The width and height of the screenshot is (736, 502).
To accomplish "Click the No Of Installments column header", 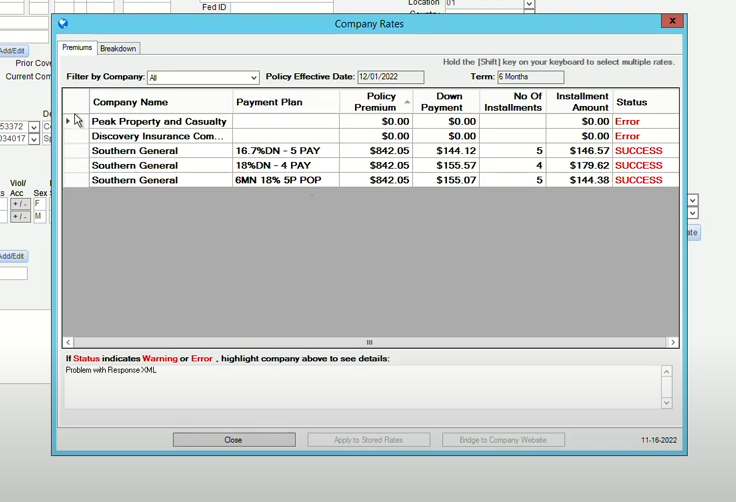I will point(513,102).
